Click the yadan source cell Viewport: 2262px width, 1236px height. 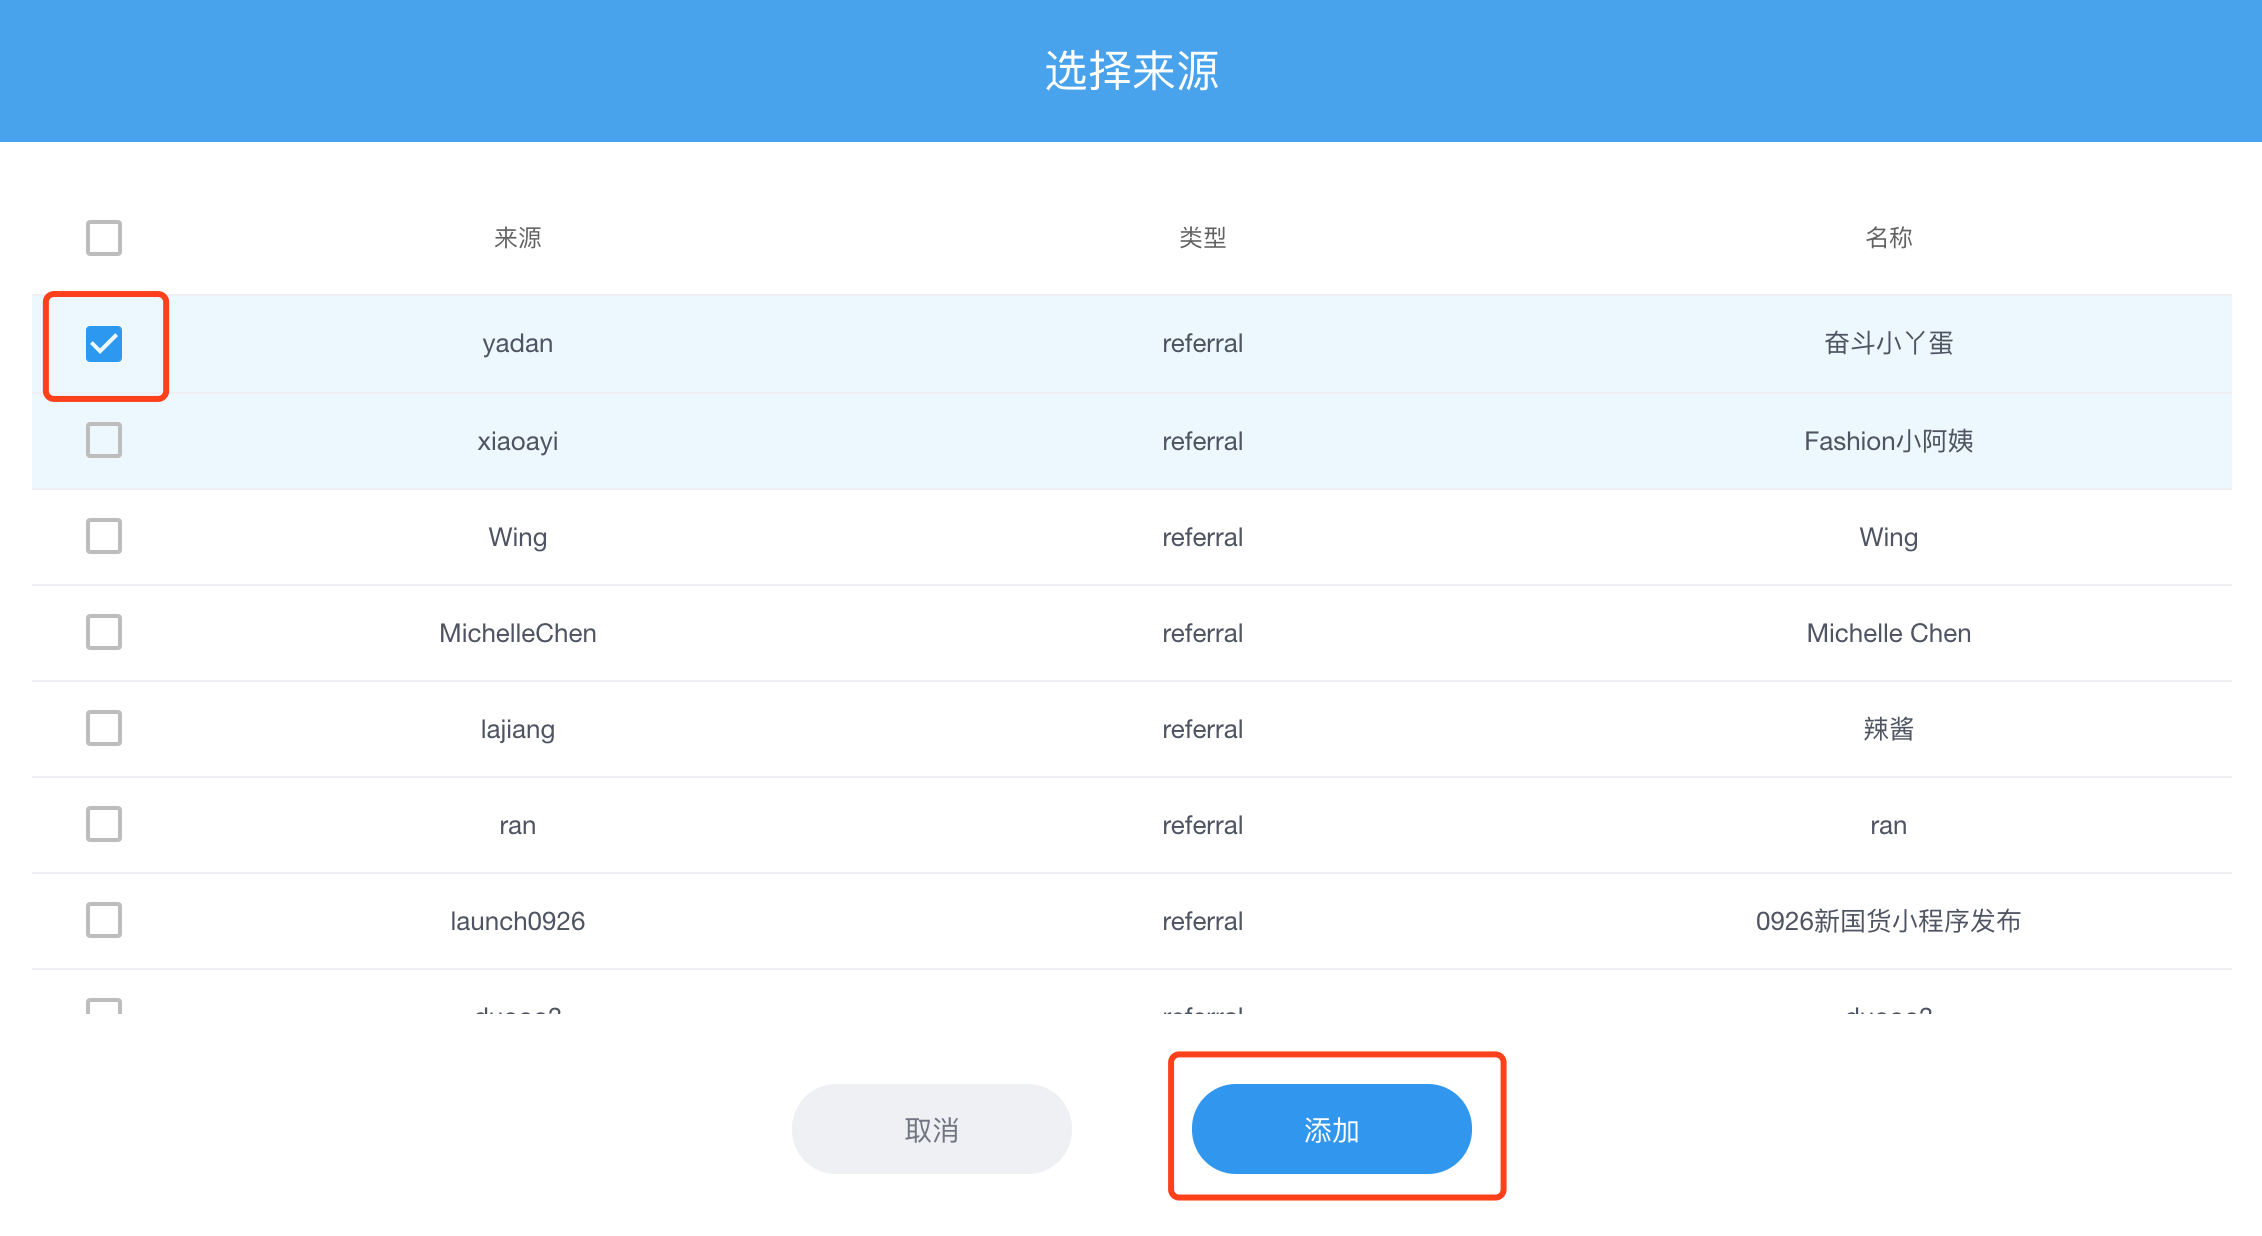tap(518, 344)
